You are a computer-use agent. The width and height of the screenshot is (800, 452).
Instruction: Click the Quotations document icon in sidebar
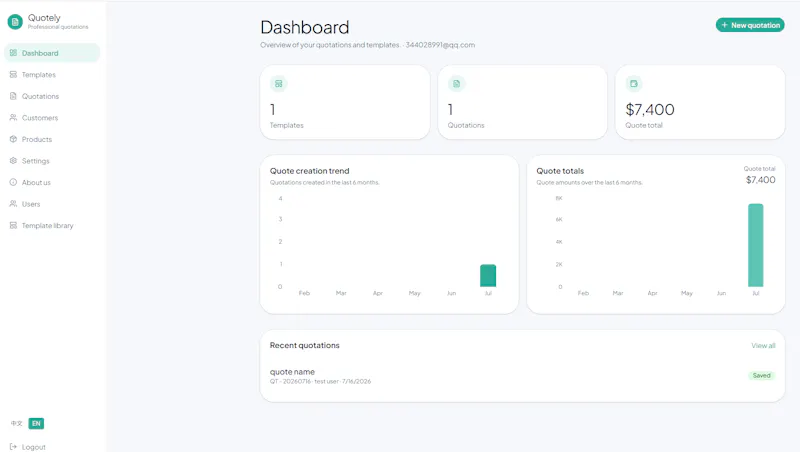point(13,96)
